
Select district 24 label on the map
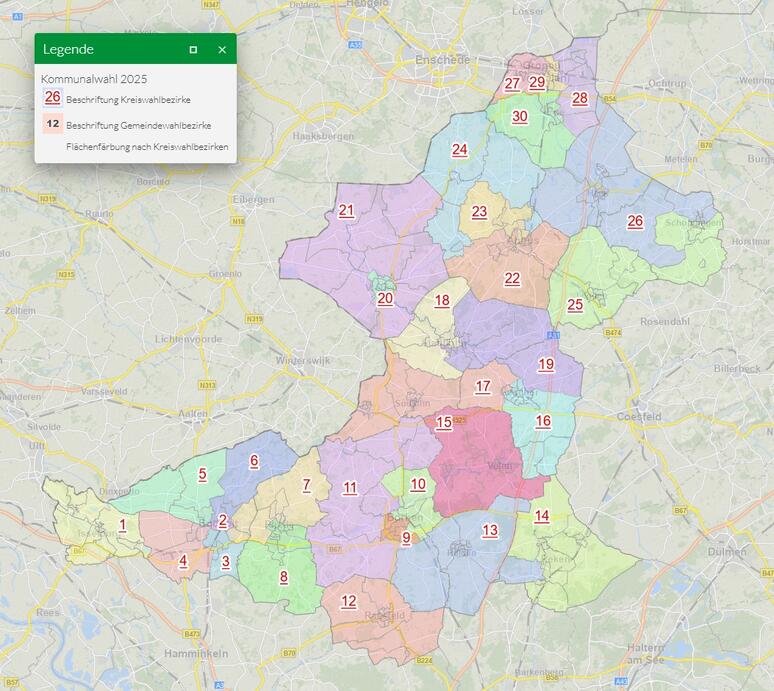click(459, 150)
